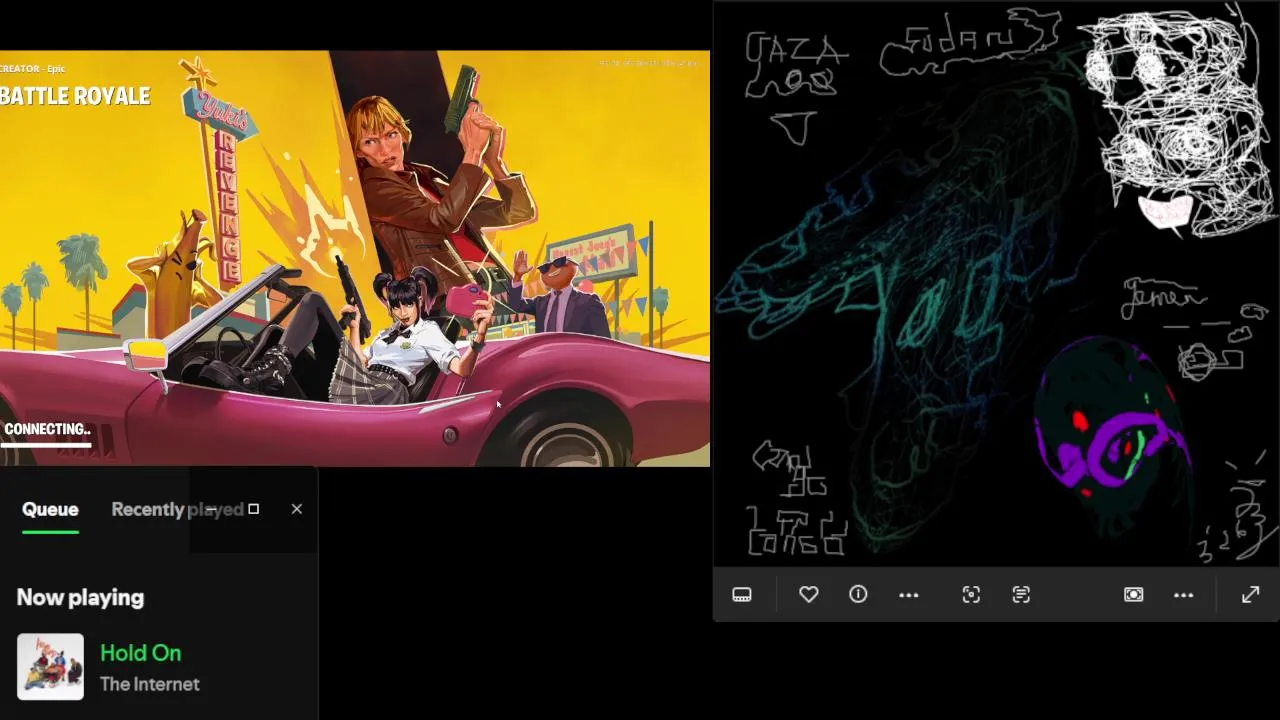
Task: Click the Hold On album cover thumbnail
Action: [x=50, y=667]
